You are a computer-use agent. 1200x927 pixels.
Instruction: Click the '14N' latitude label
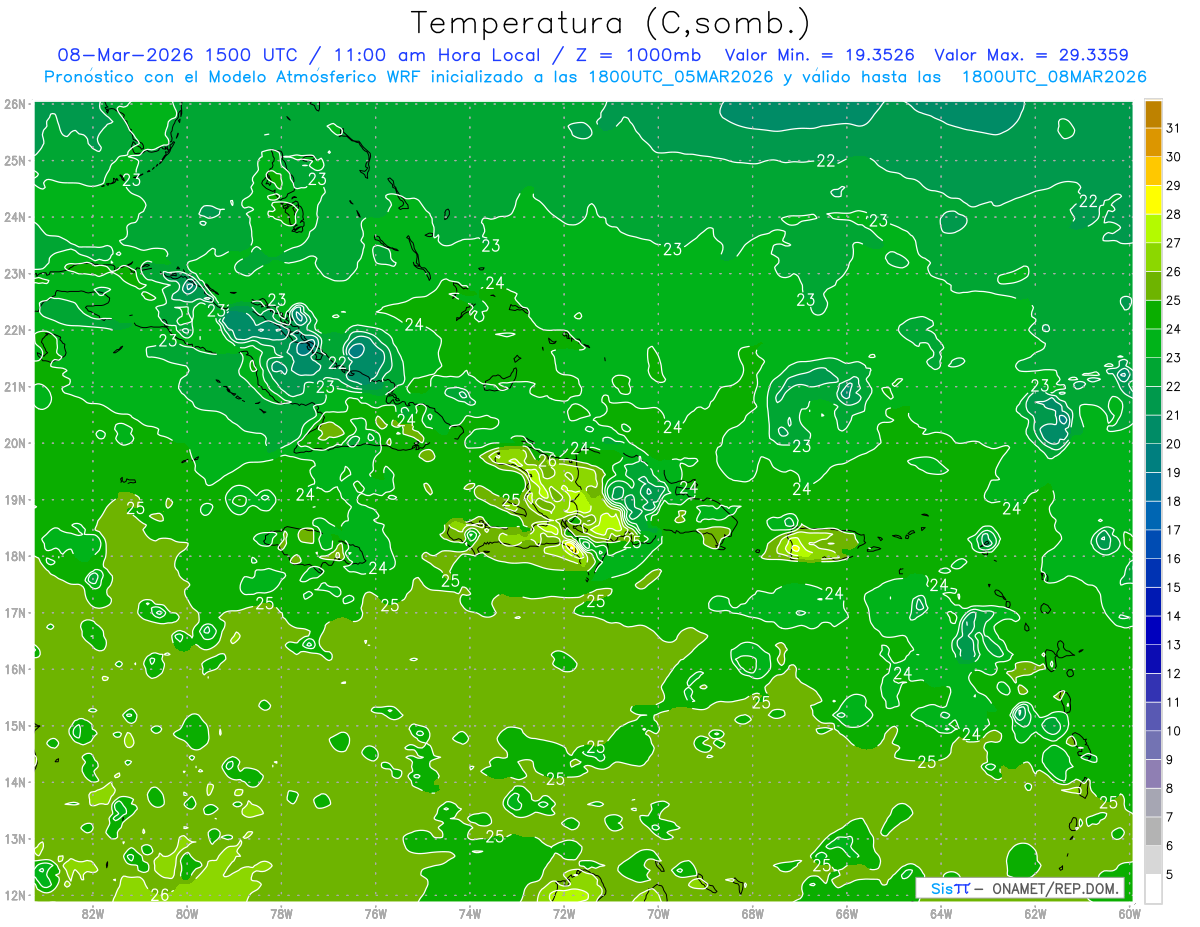15,782
